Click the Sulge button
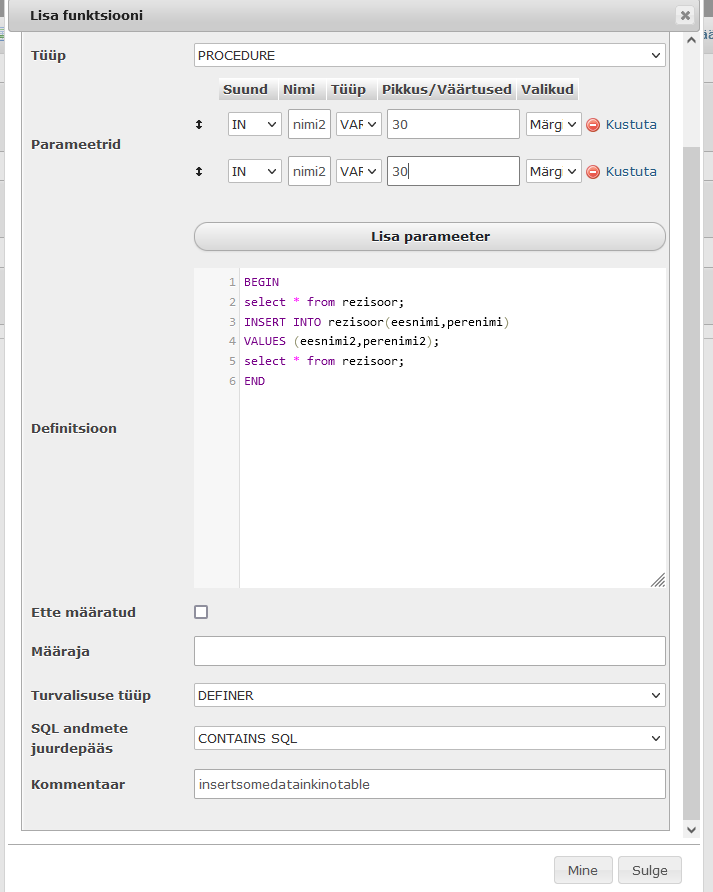Screen dimensions: 713x892 tap(649, 870)
